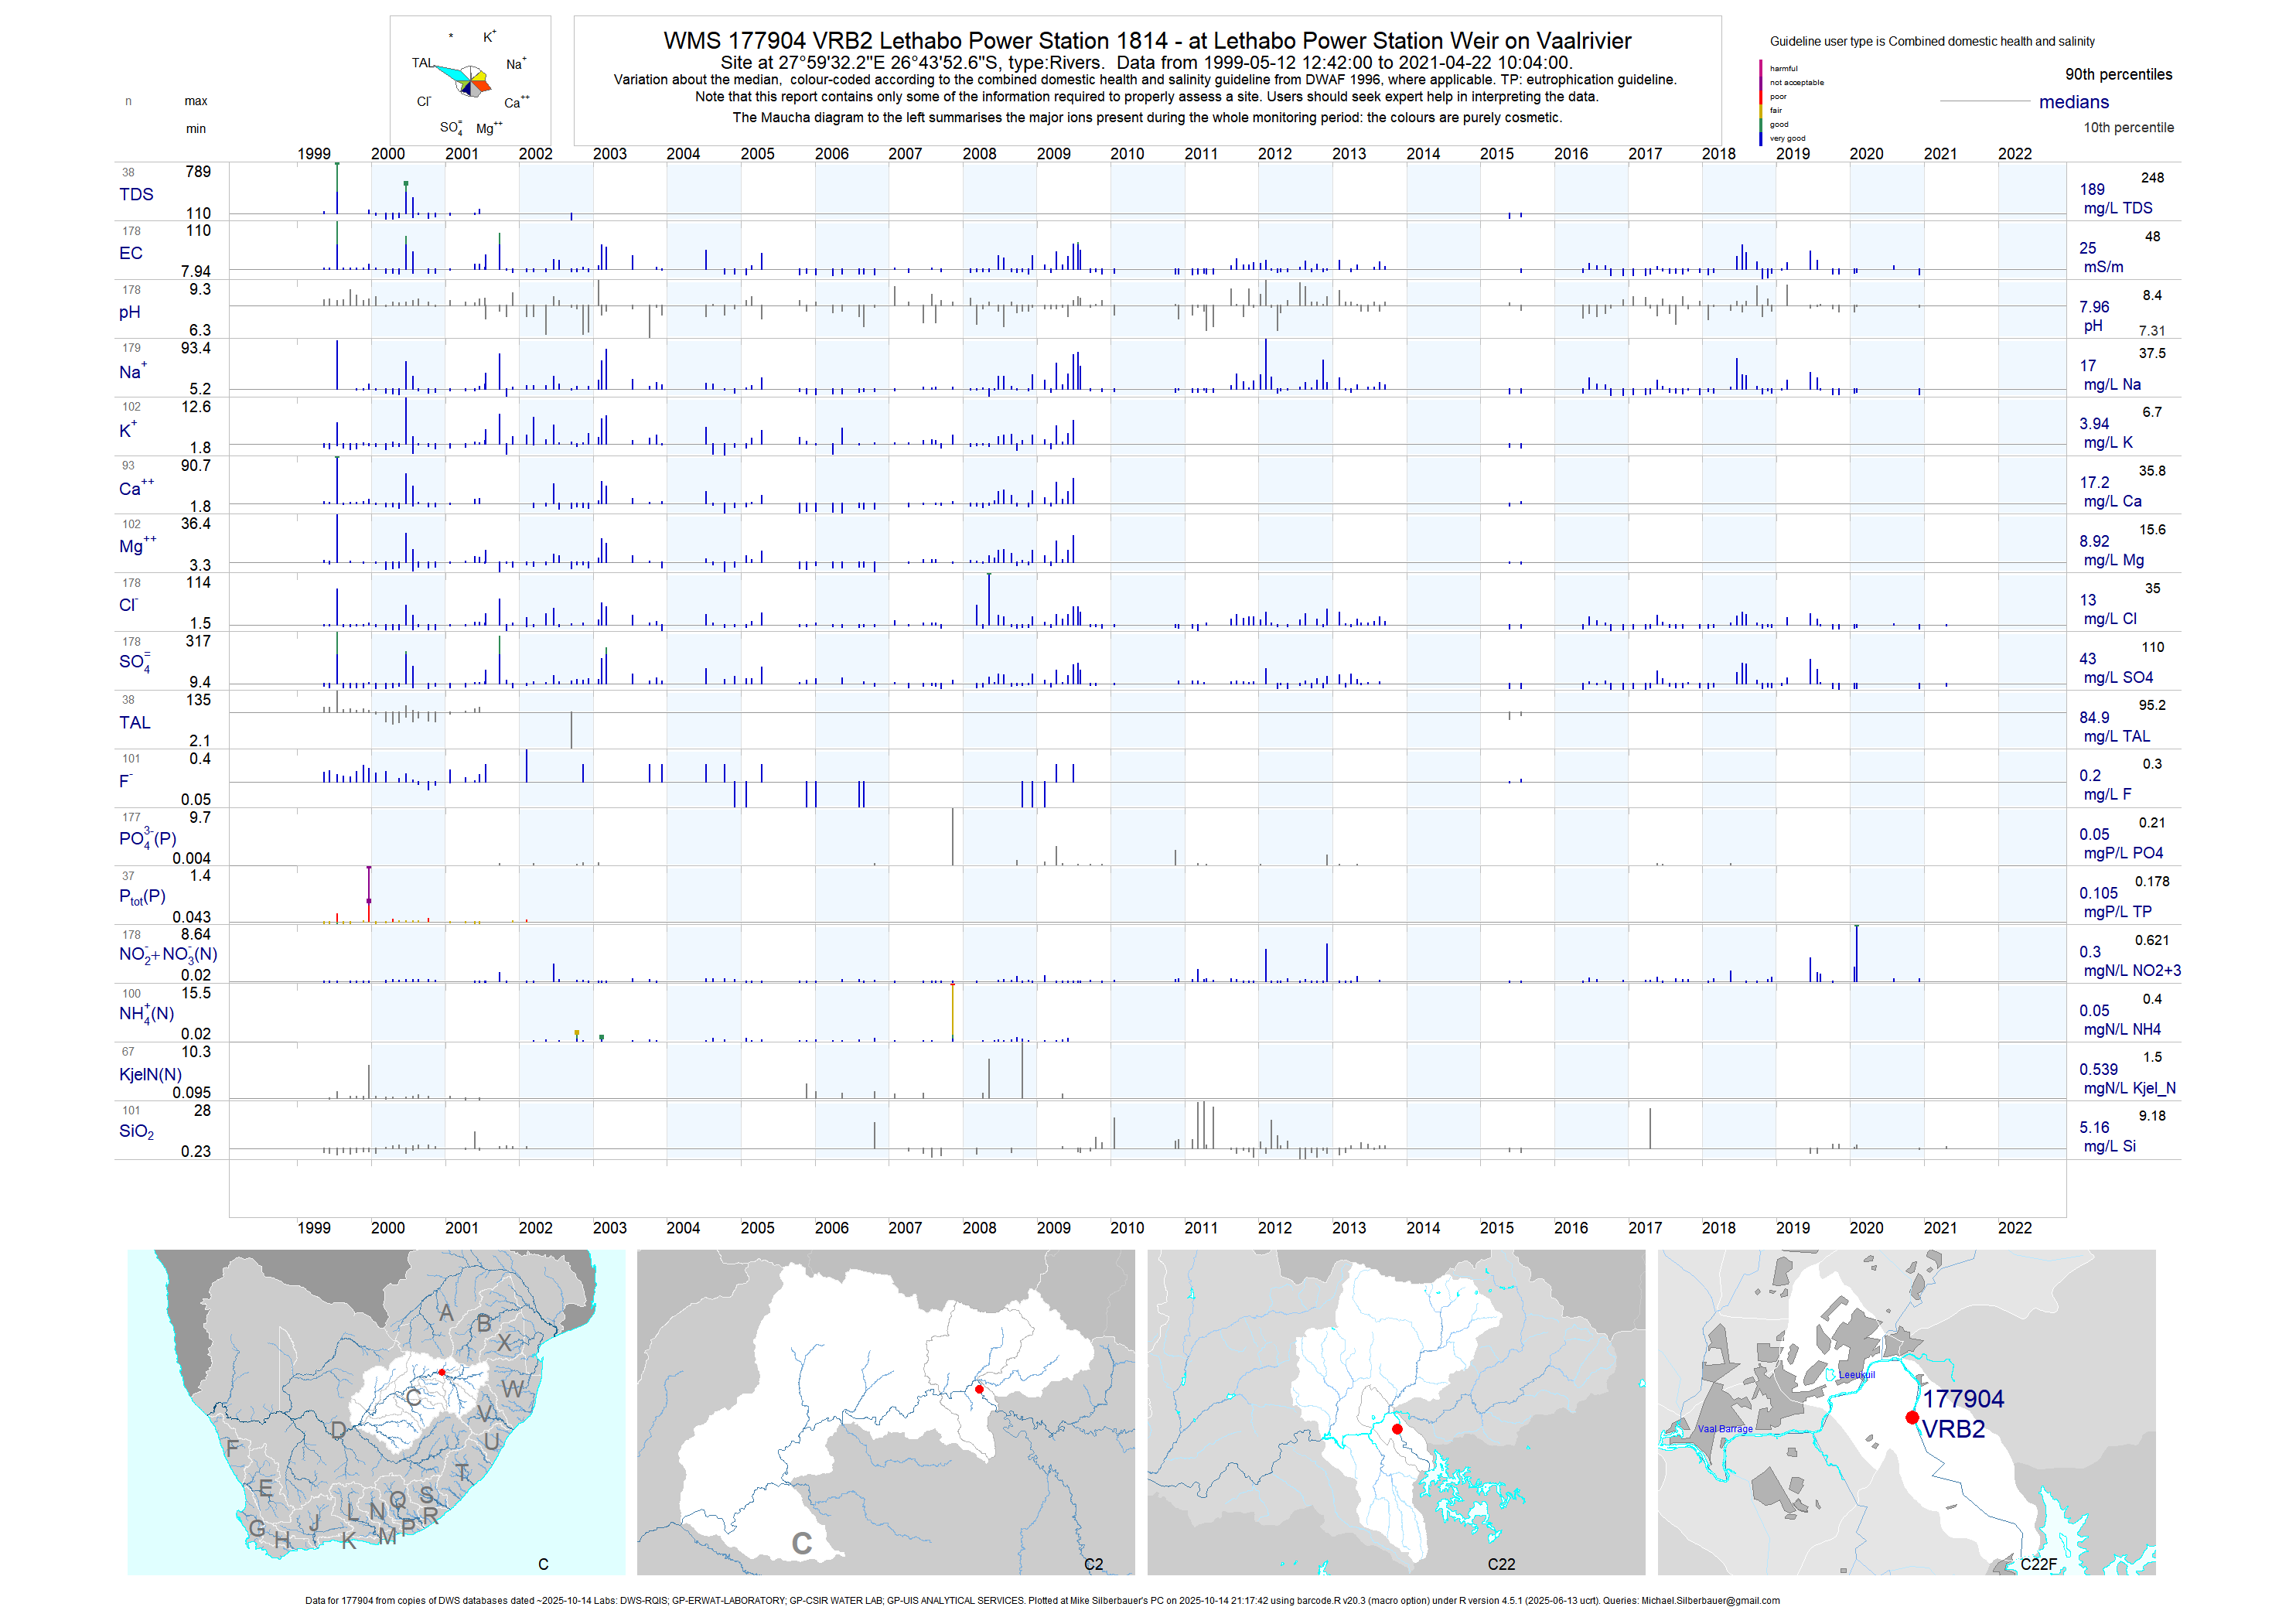Click the 2010 year label on top axis
This screenshot has height=1624, width=2296.
click(1127, 153)
